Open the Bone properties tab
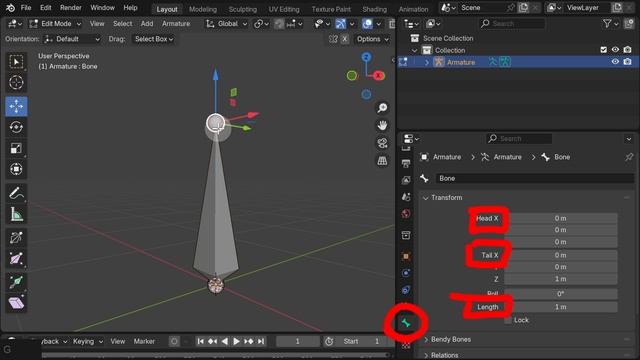The width and height of the screenshot is (640, 360). [x=406, y=323]
